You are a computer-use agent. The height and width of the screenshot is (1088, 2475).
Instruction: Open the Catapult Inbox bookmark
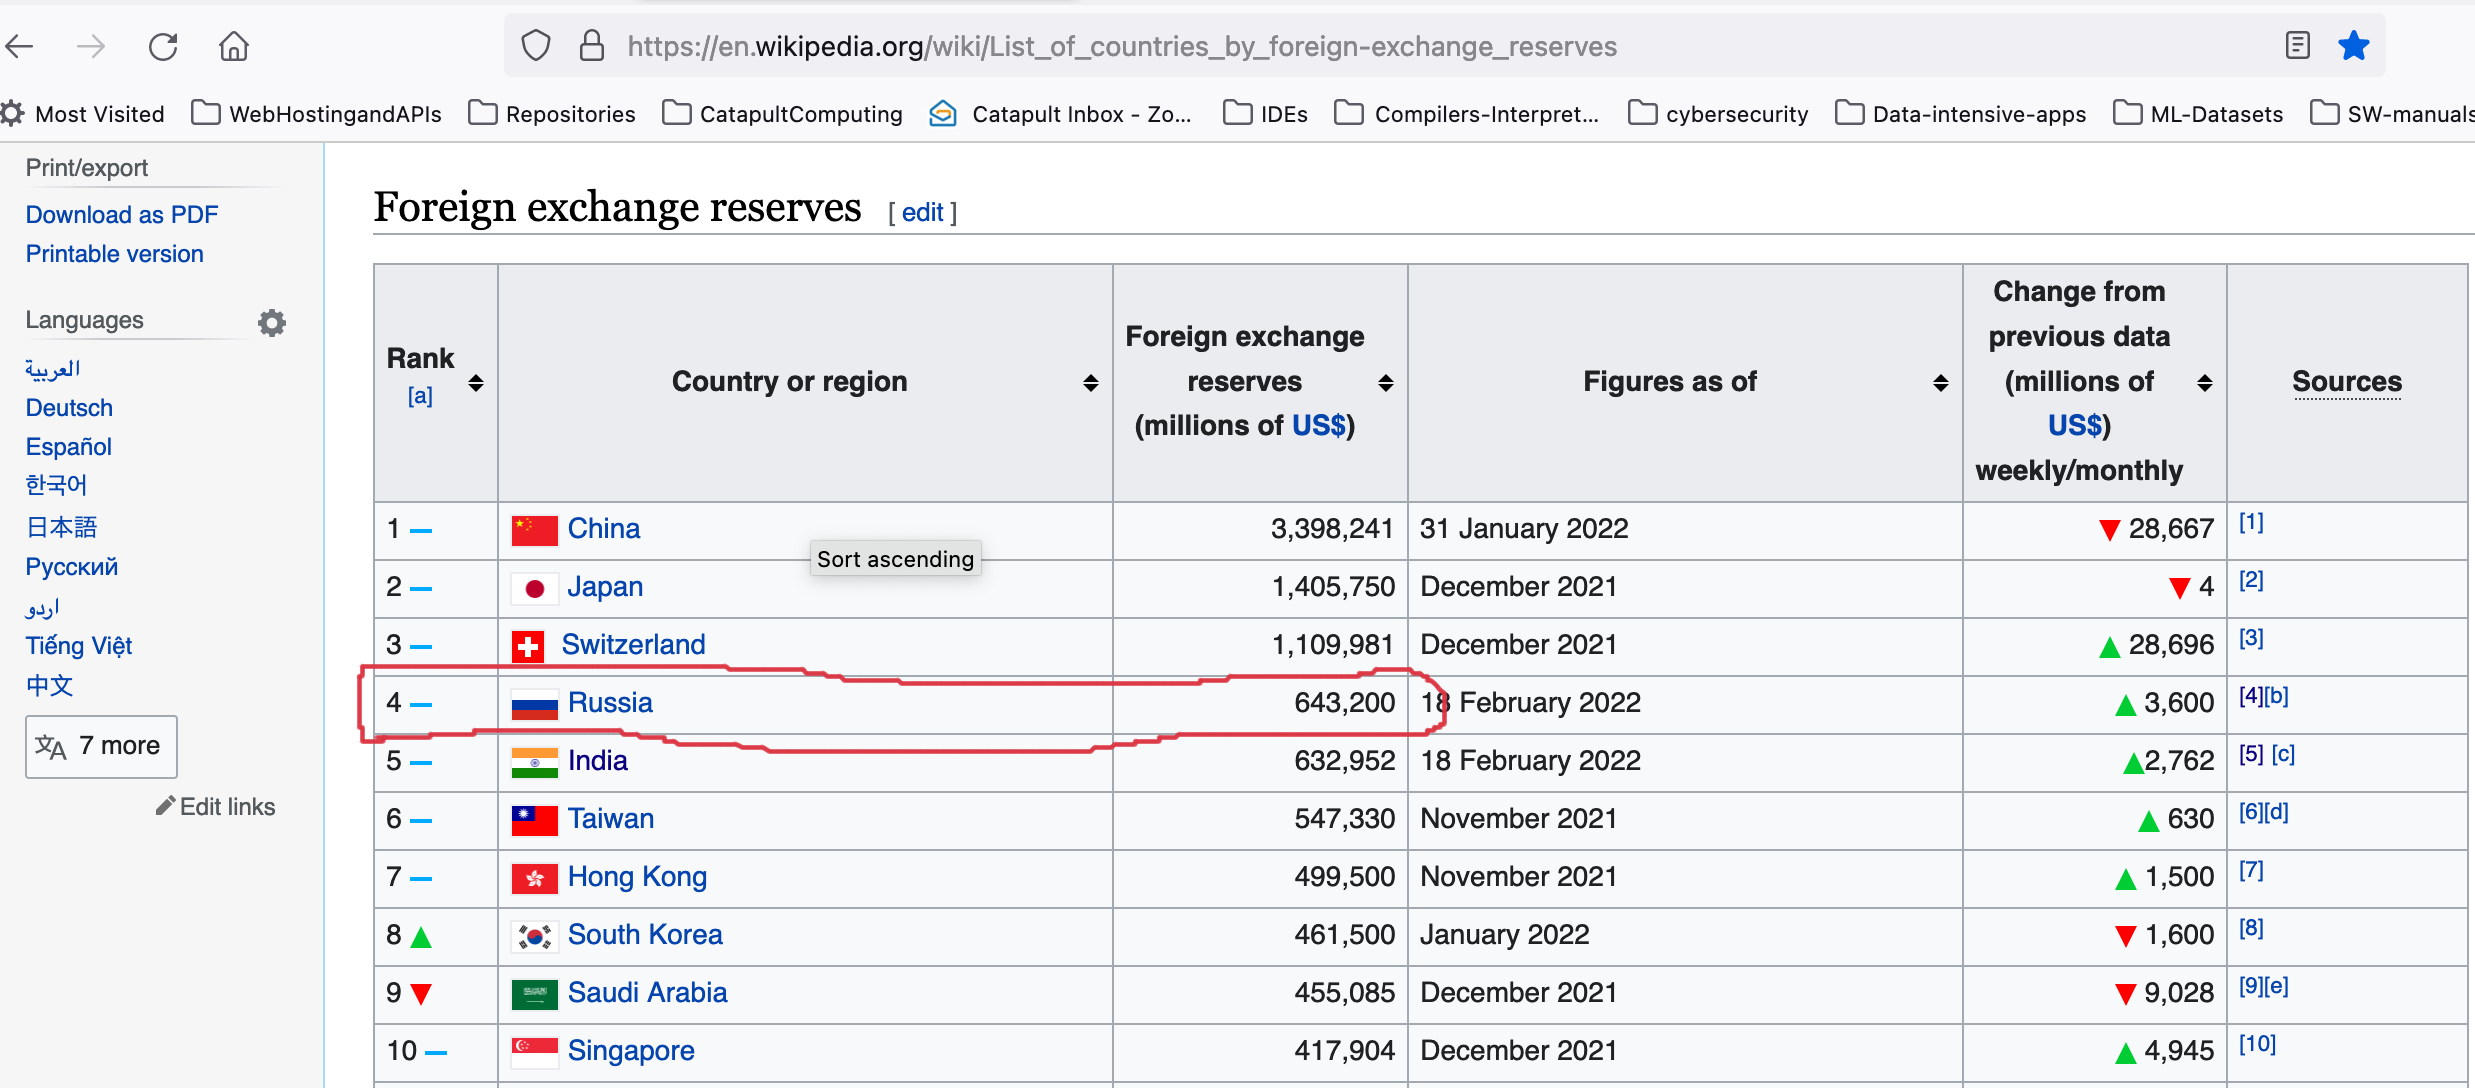pos(1060,114)
